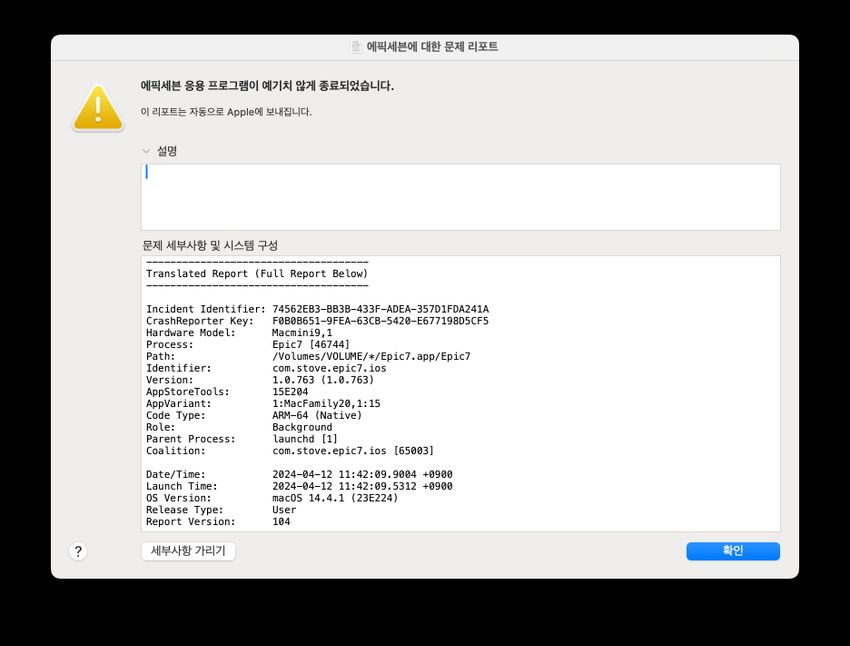Click the OS Version macOS 14.4.1 line
Viewport: 850px width, 646px height.
(272, 498)
